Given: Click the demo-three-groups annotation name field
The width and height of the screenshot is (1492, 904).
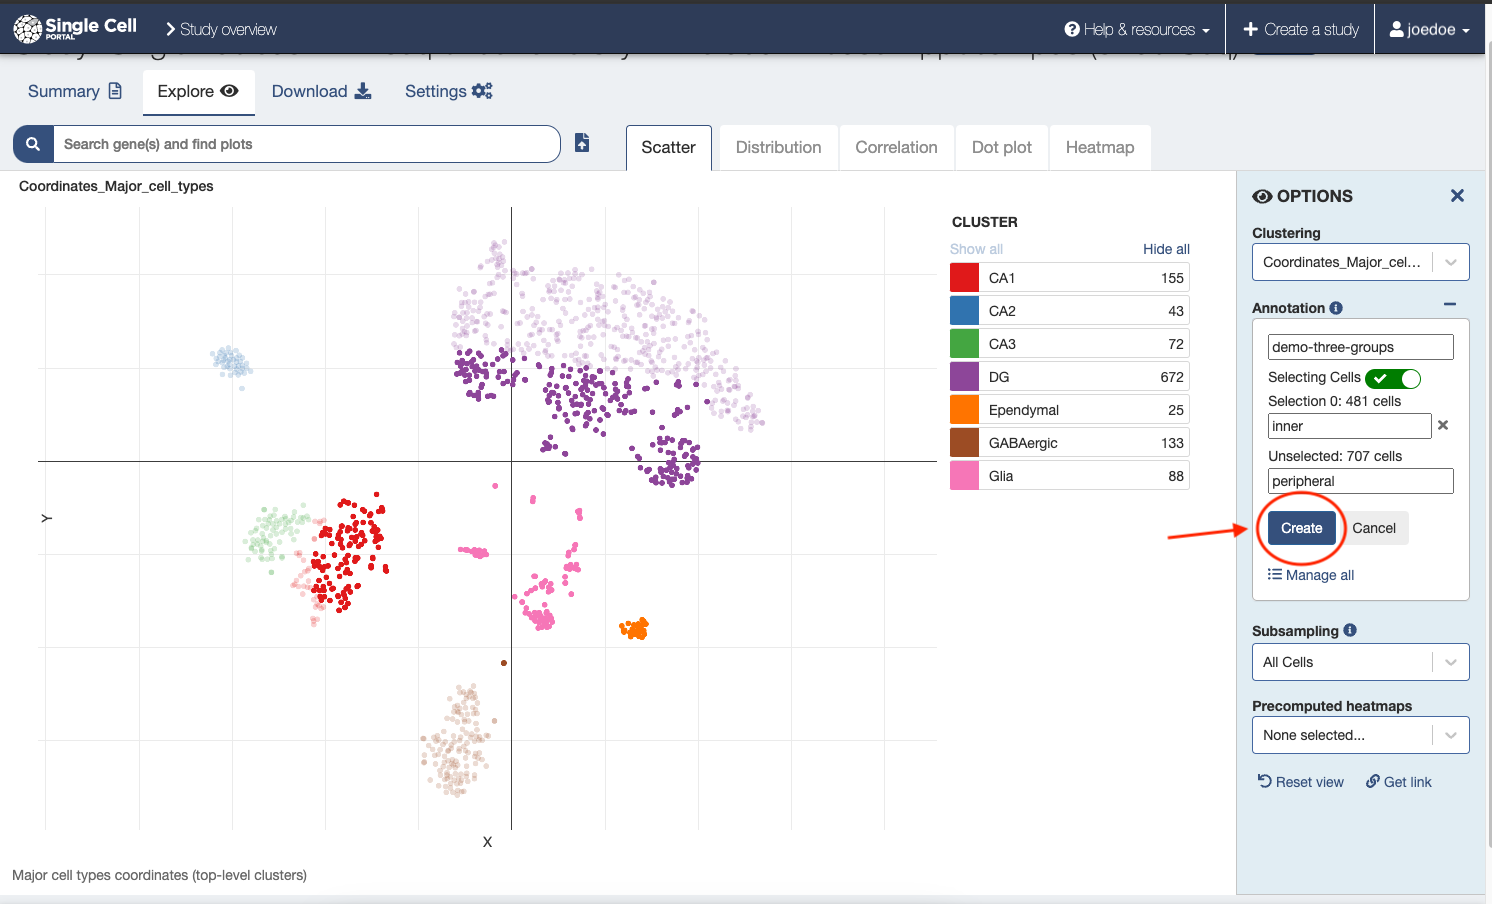Looking at the screenshot, I should click(x=1360, y=347).
